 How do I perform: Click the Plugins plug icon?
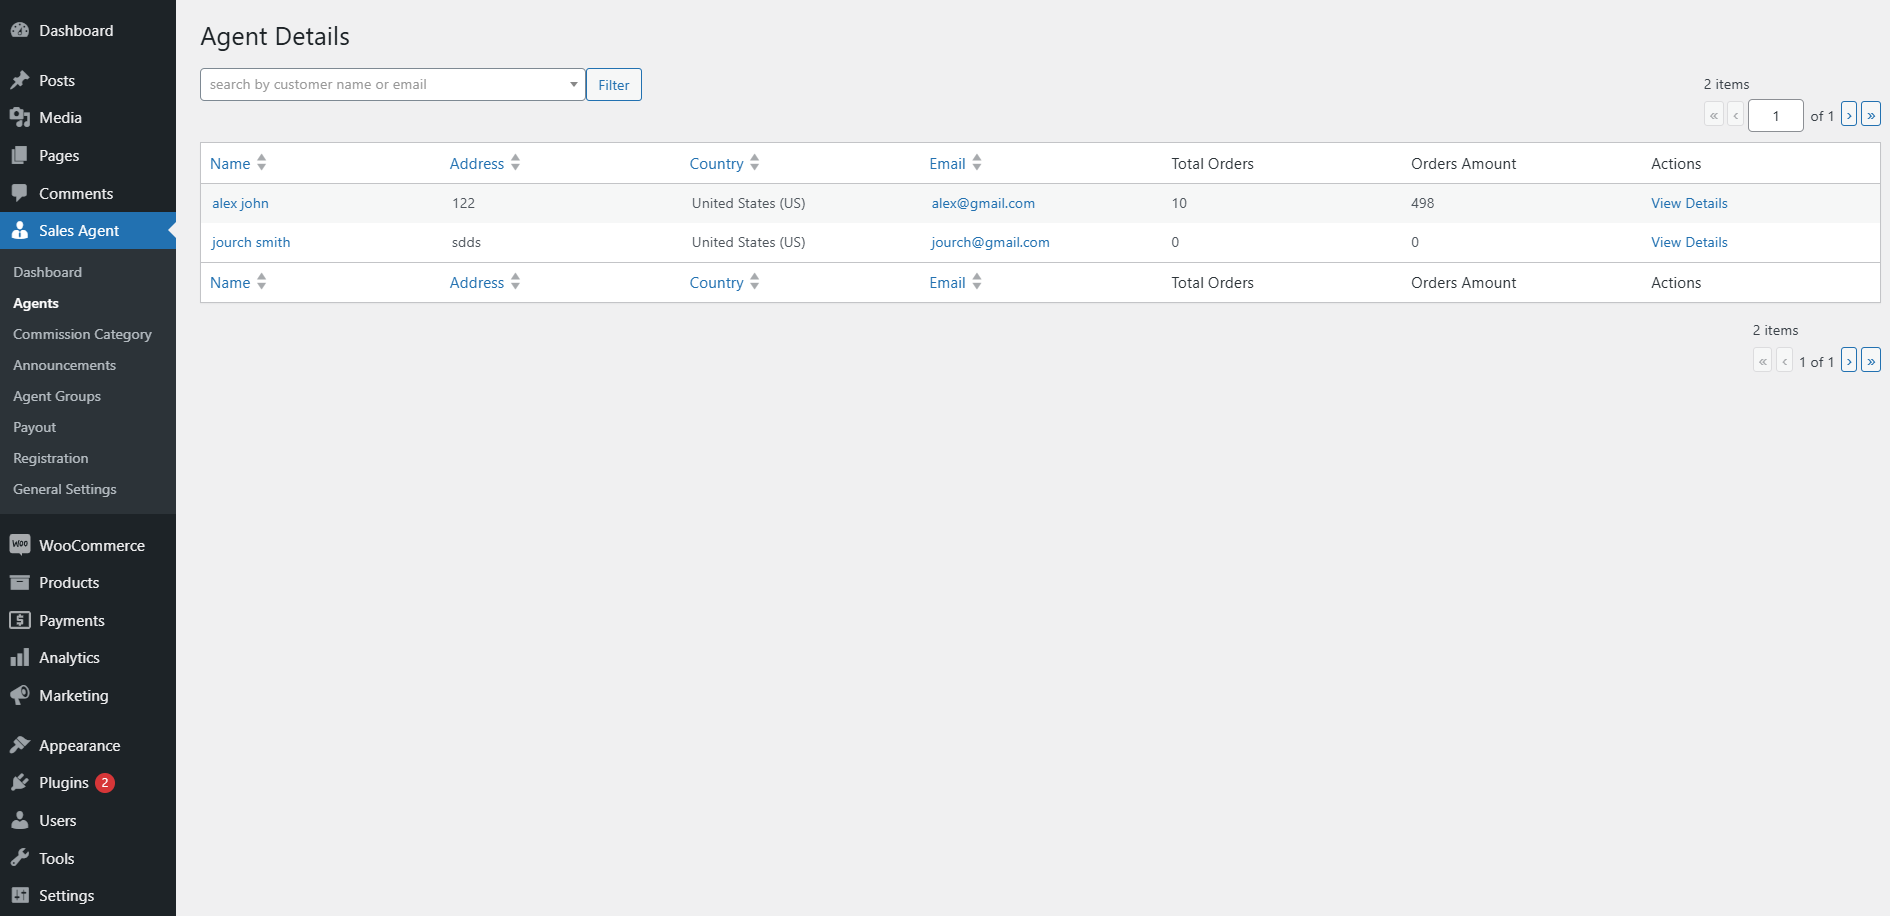click(20, 783)
